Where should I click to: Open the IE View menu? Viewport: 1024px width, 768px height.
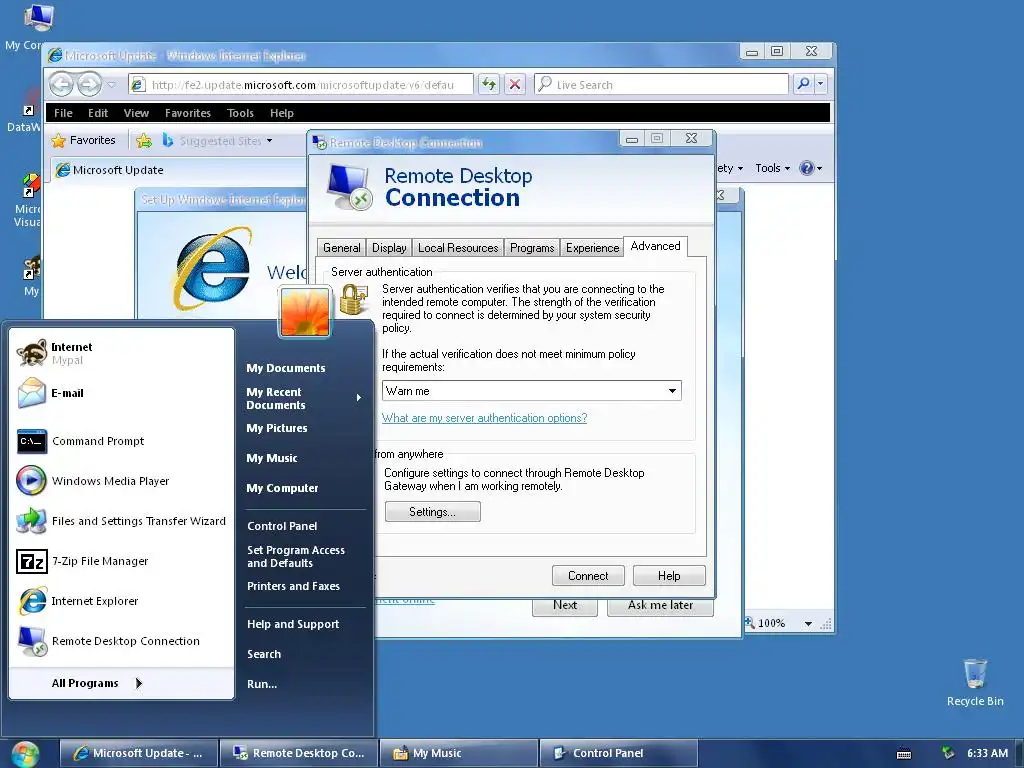[136, 113]
